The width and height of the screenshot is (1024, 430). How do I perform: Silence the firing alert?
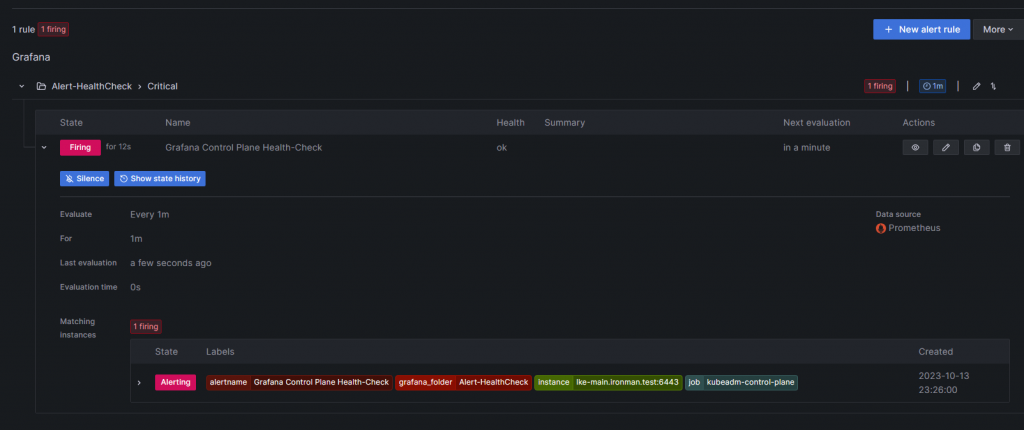point(84,178)
